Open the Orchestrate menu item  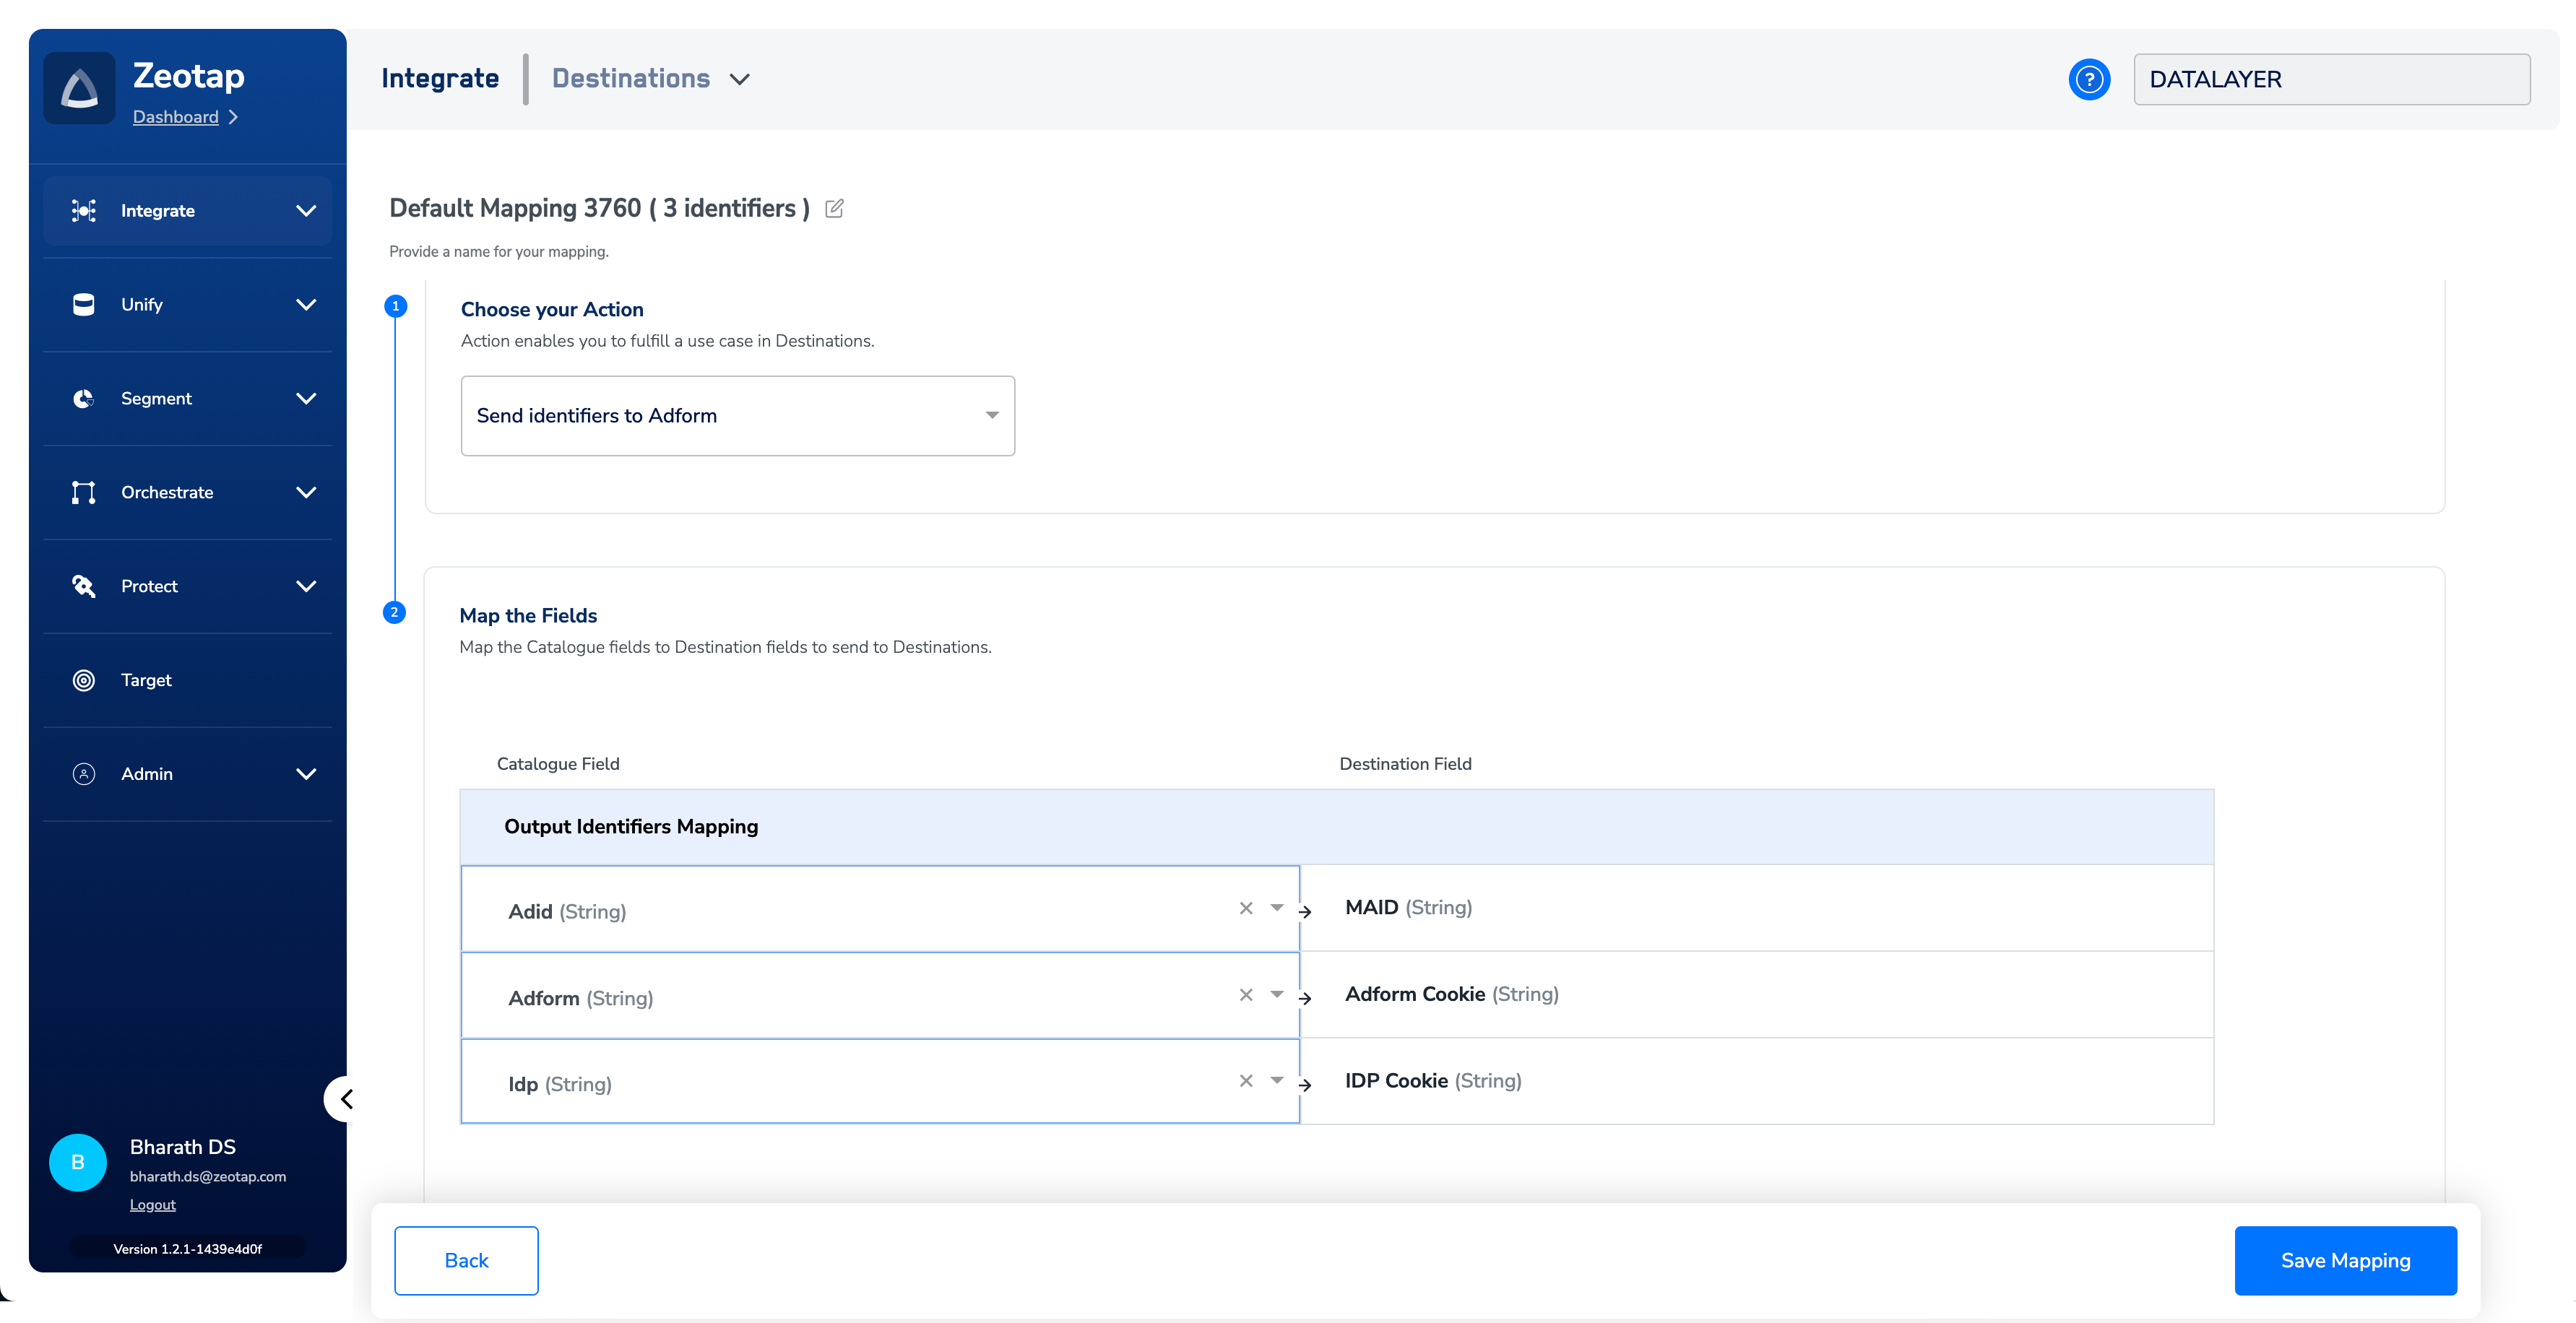[x=167, y=492]
